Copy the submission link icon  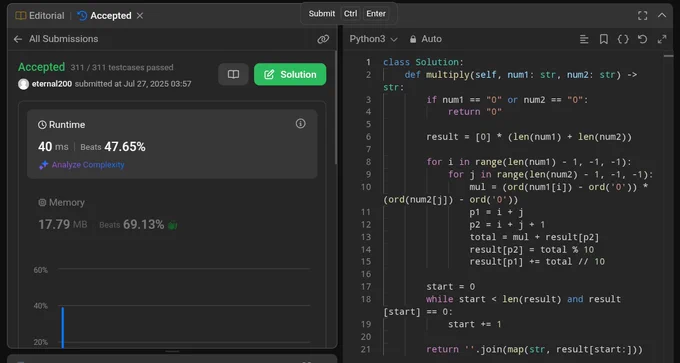click(x=323, y=39)
